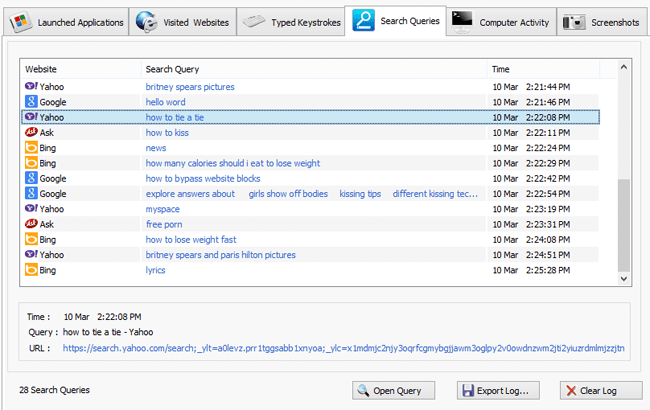This screenshot has width=650, height=410.
Task: Select the Search Queries tab
Action: [x=395, y=21]
